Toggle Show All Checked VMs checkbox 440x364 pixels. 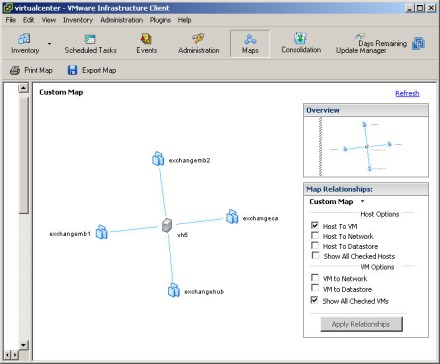314,300
